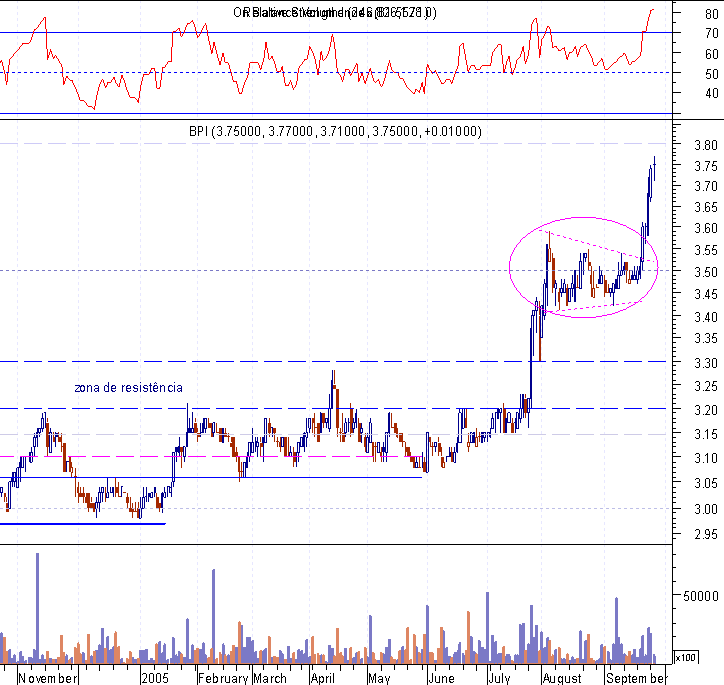Click the x100 volume multiplier box
This screenshot has height=685, width=724.
coord(686,657)
